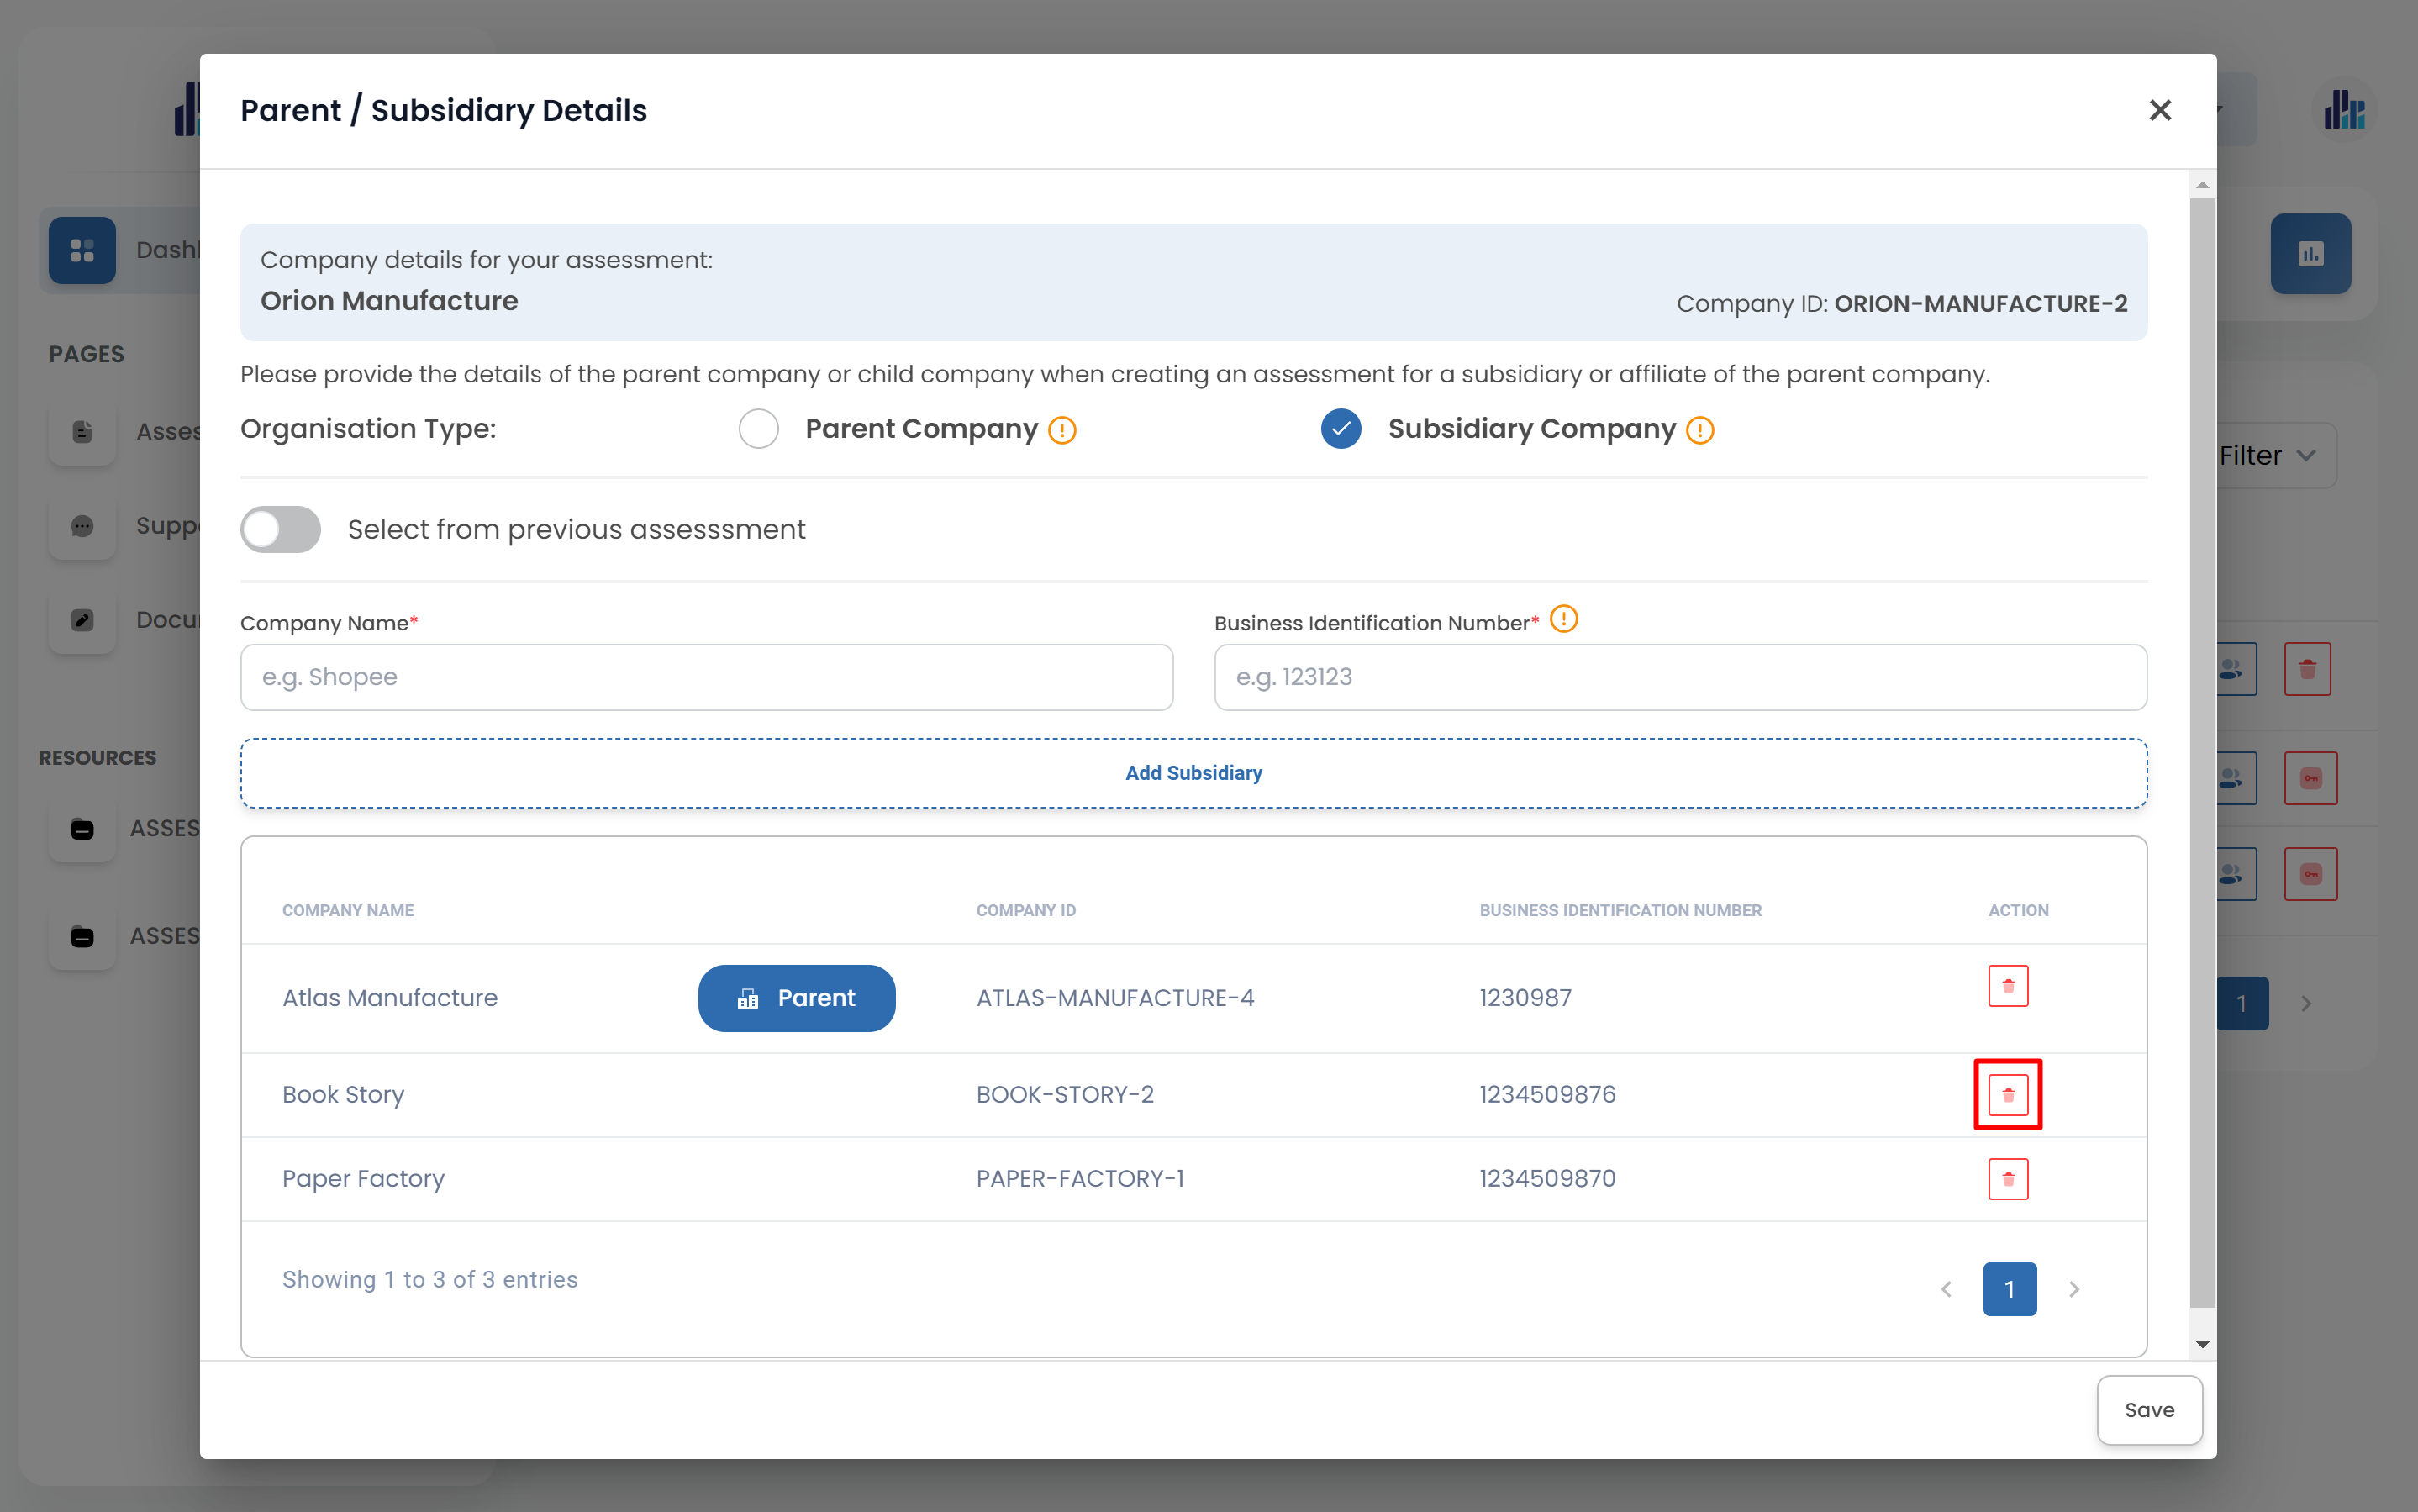Screen dimensions: 2418x1512
Task: Toggle Select from previous assessment switch
Action: coord(280,529)
